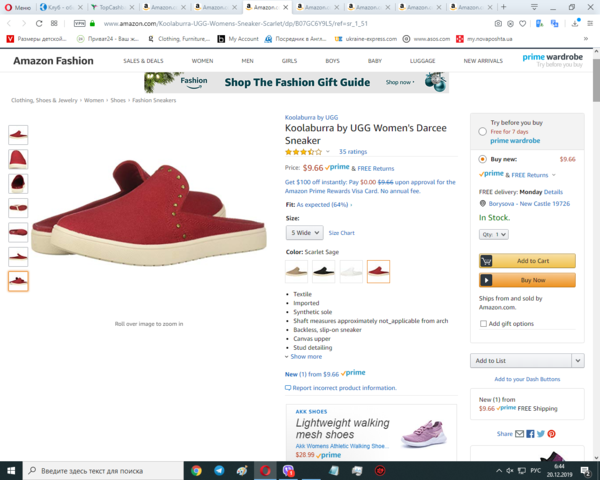
Task: Check the Add gift options box
Action: tap(483, 324)
